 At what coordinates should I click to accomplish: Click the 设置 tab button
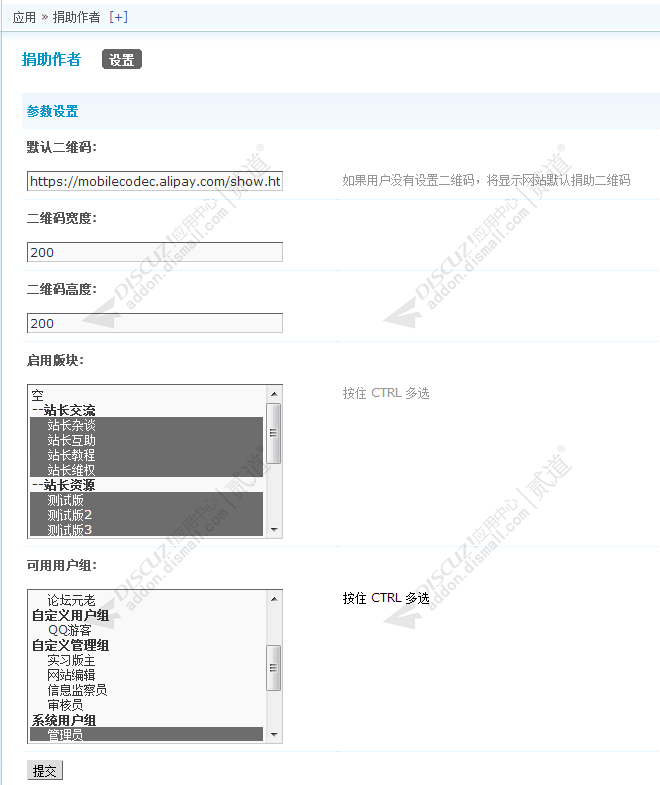[122, 60]
